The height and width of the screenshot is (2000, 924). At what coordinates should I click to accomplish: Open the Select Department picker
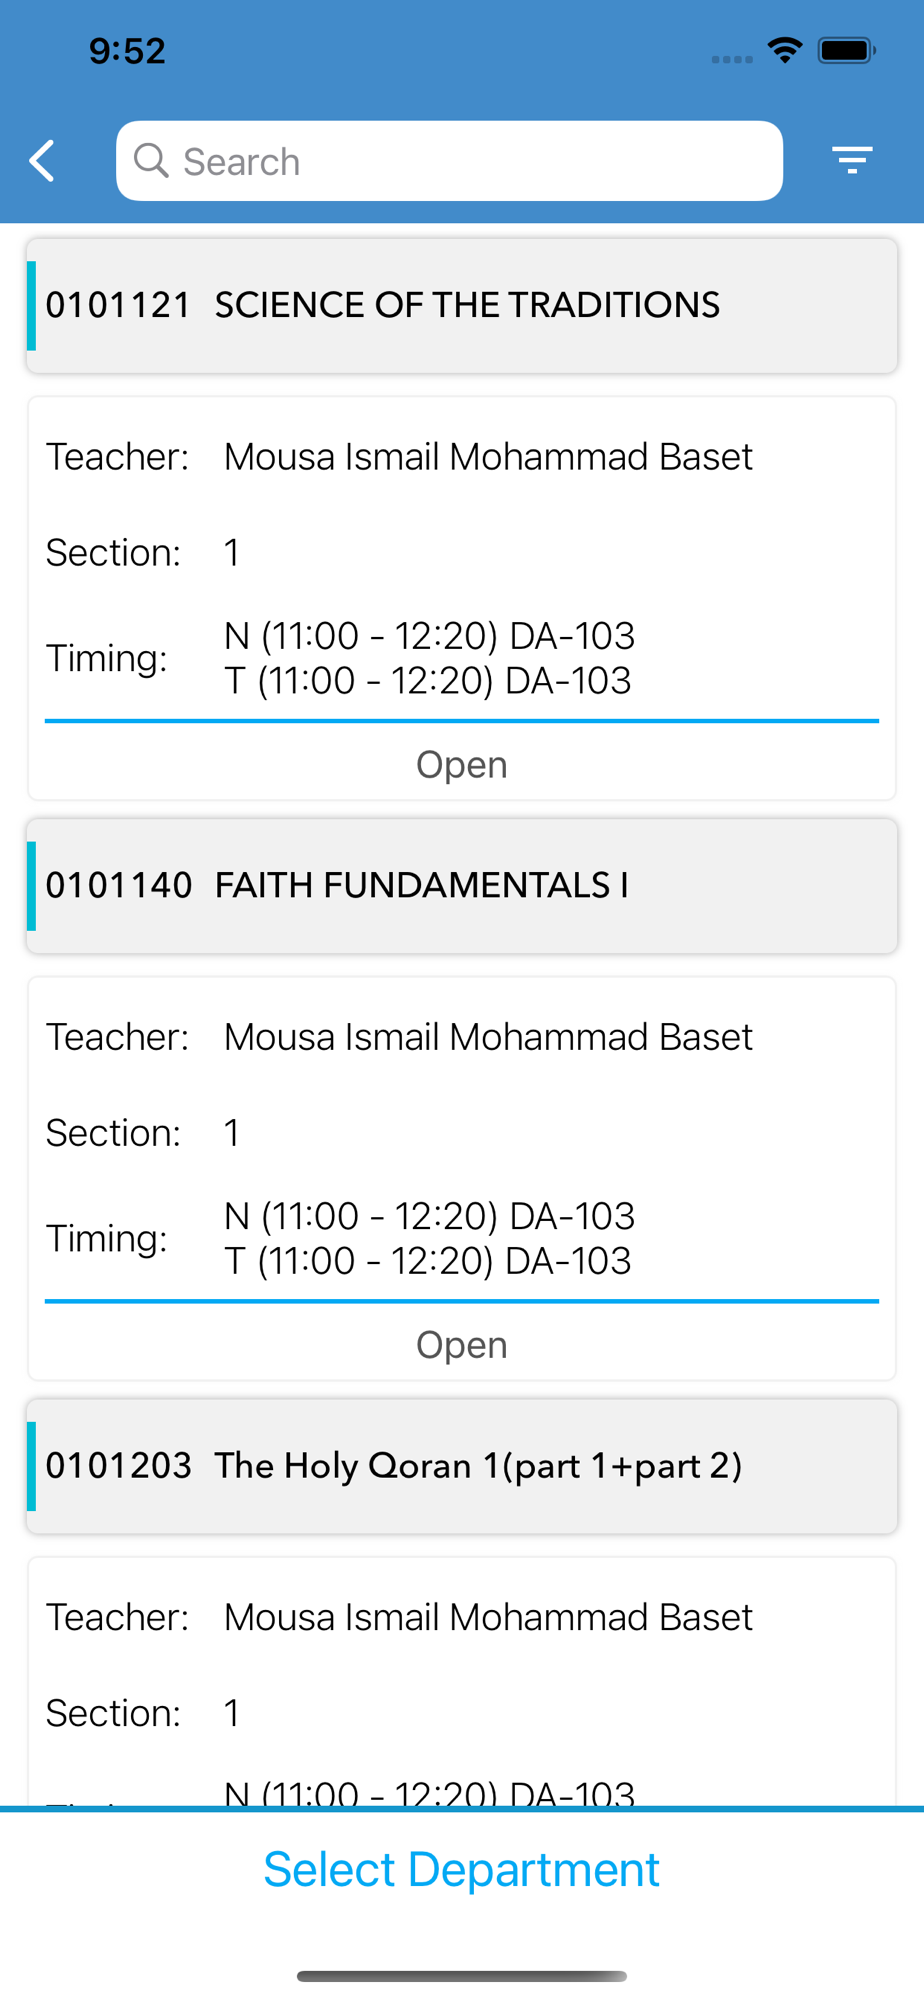pyautogui.click(x=461, y=1869)
